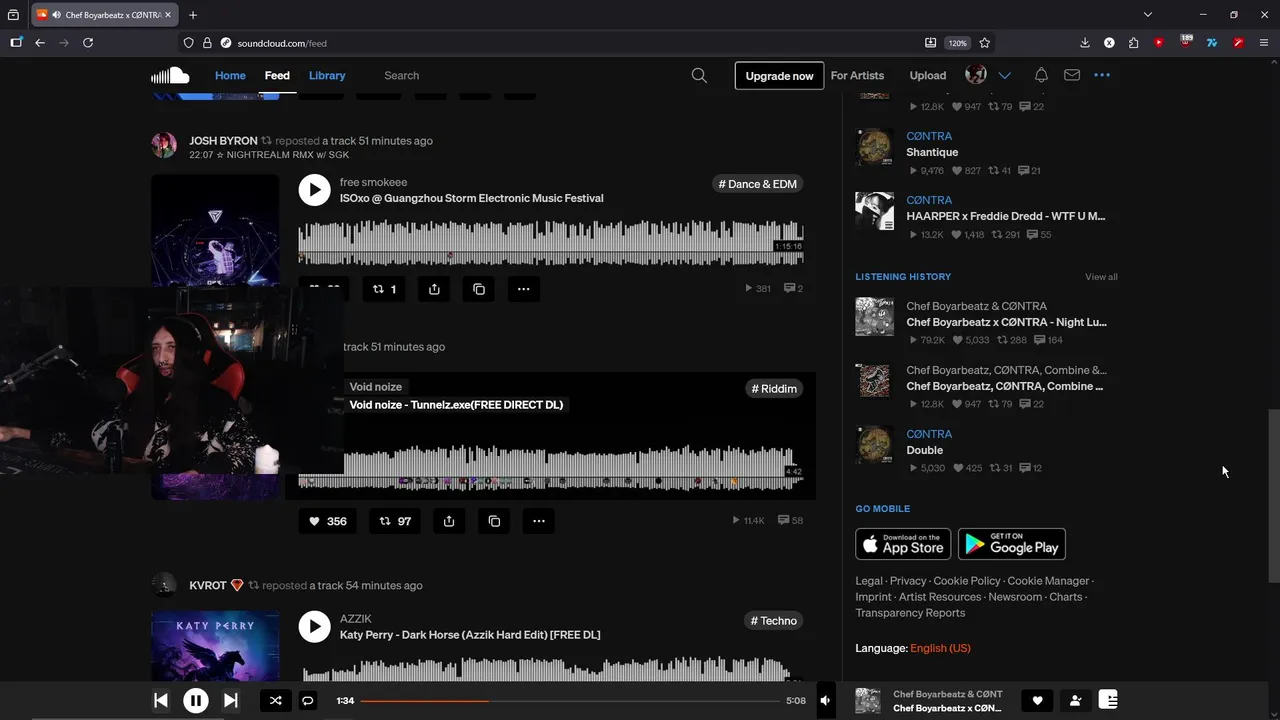Image resolution: width=1280 pixels, height=720 pixels.
Task: Open the user avatar in header
Action: coord(976,75)
